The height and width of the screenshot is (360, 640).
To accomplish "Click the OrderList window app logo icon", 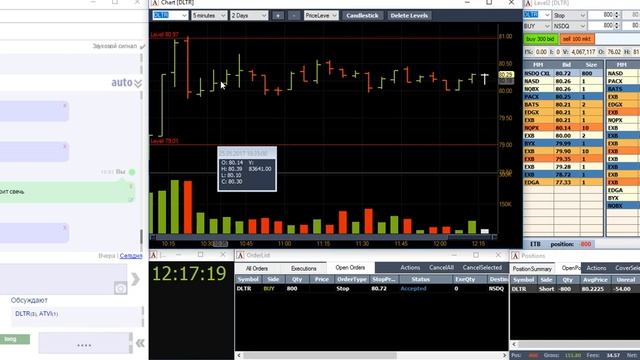I will click(x=240, y=255).
